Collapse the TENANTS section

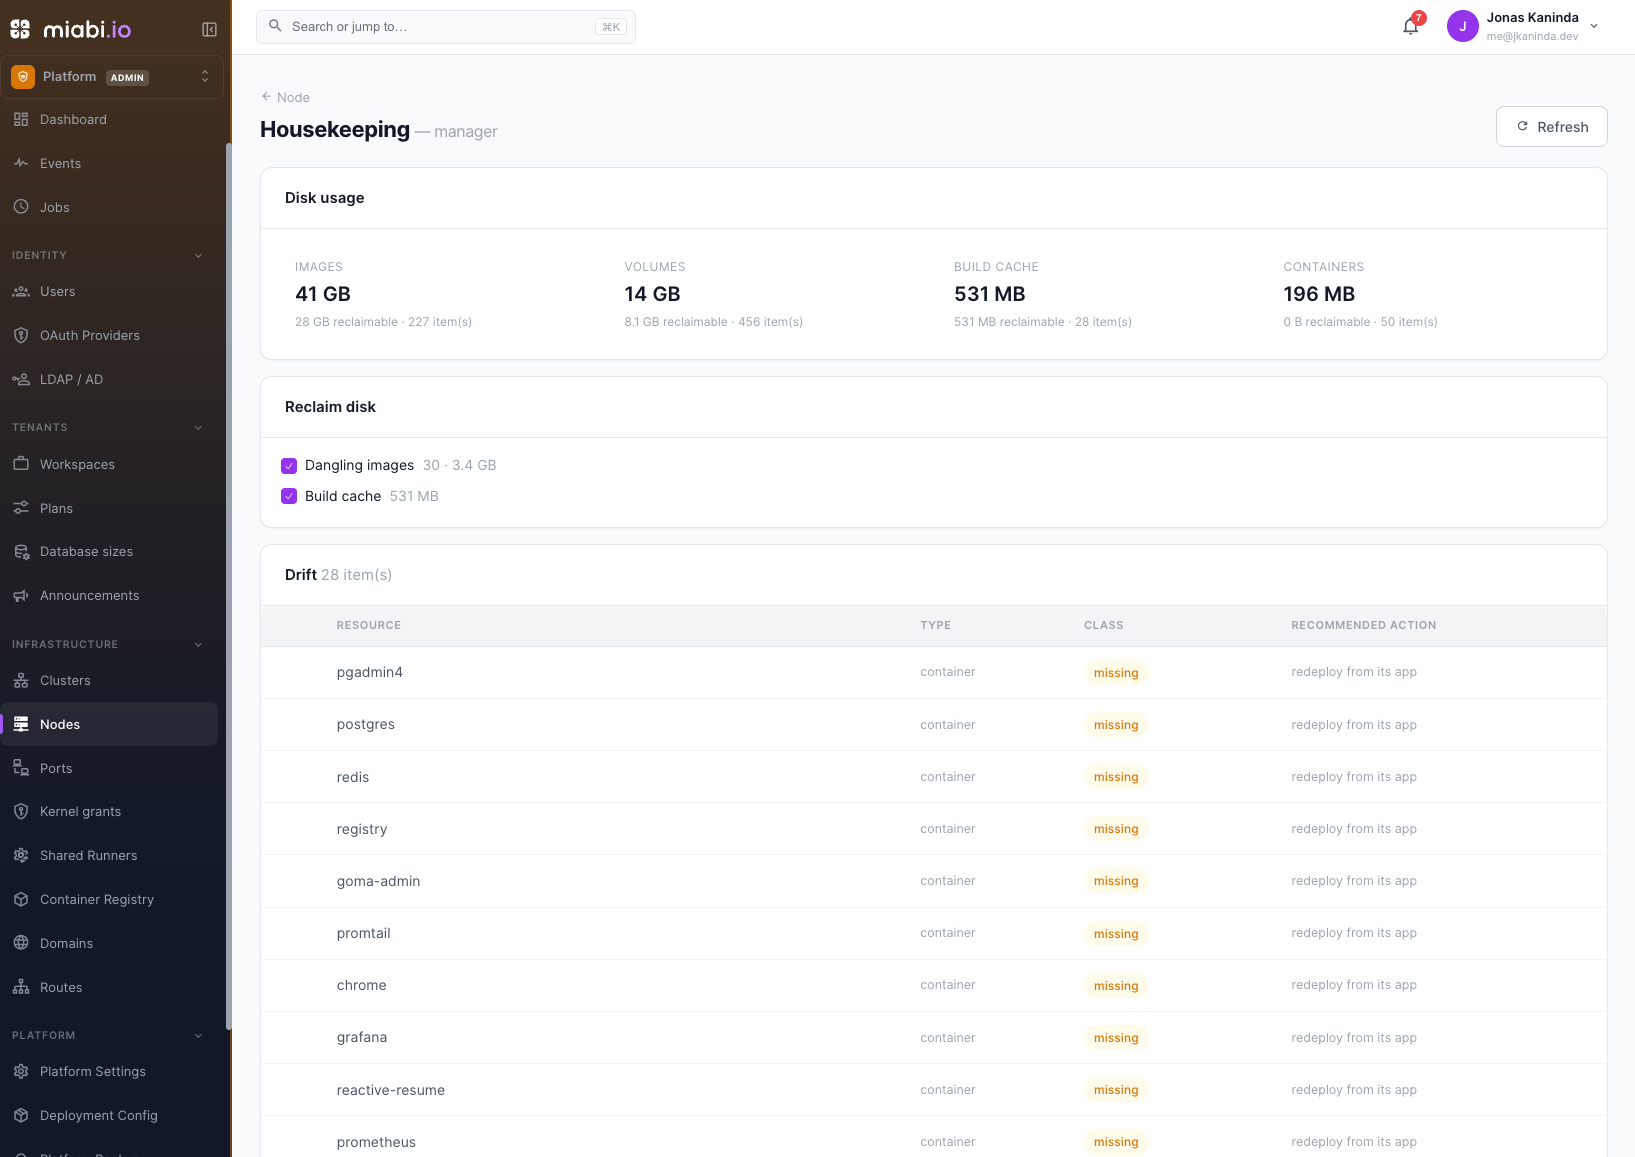click(198, 428)
